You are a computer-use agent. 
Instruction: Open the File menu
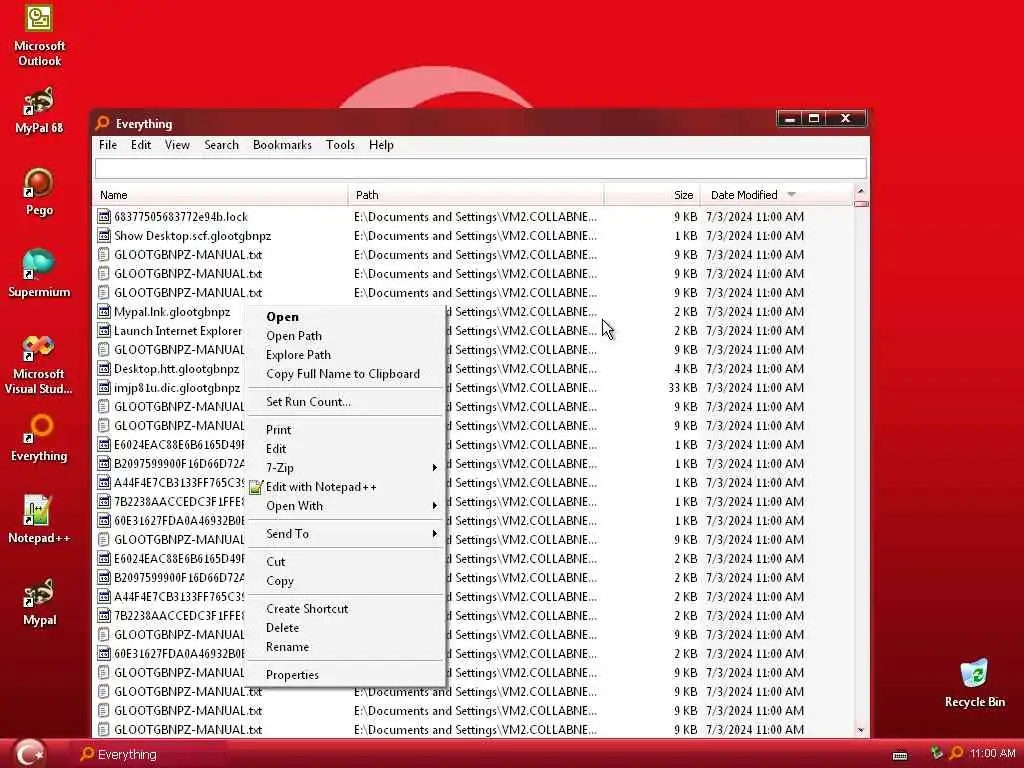pyautogui.click(x=108, y=145)
